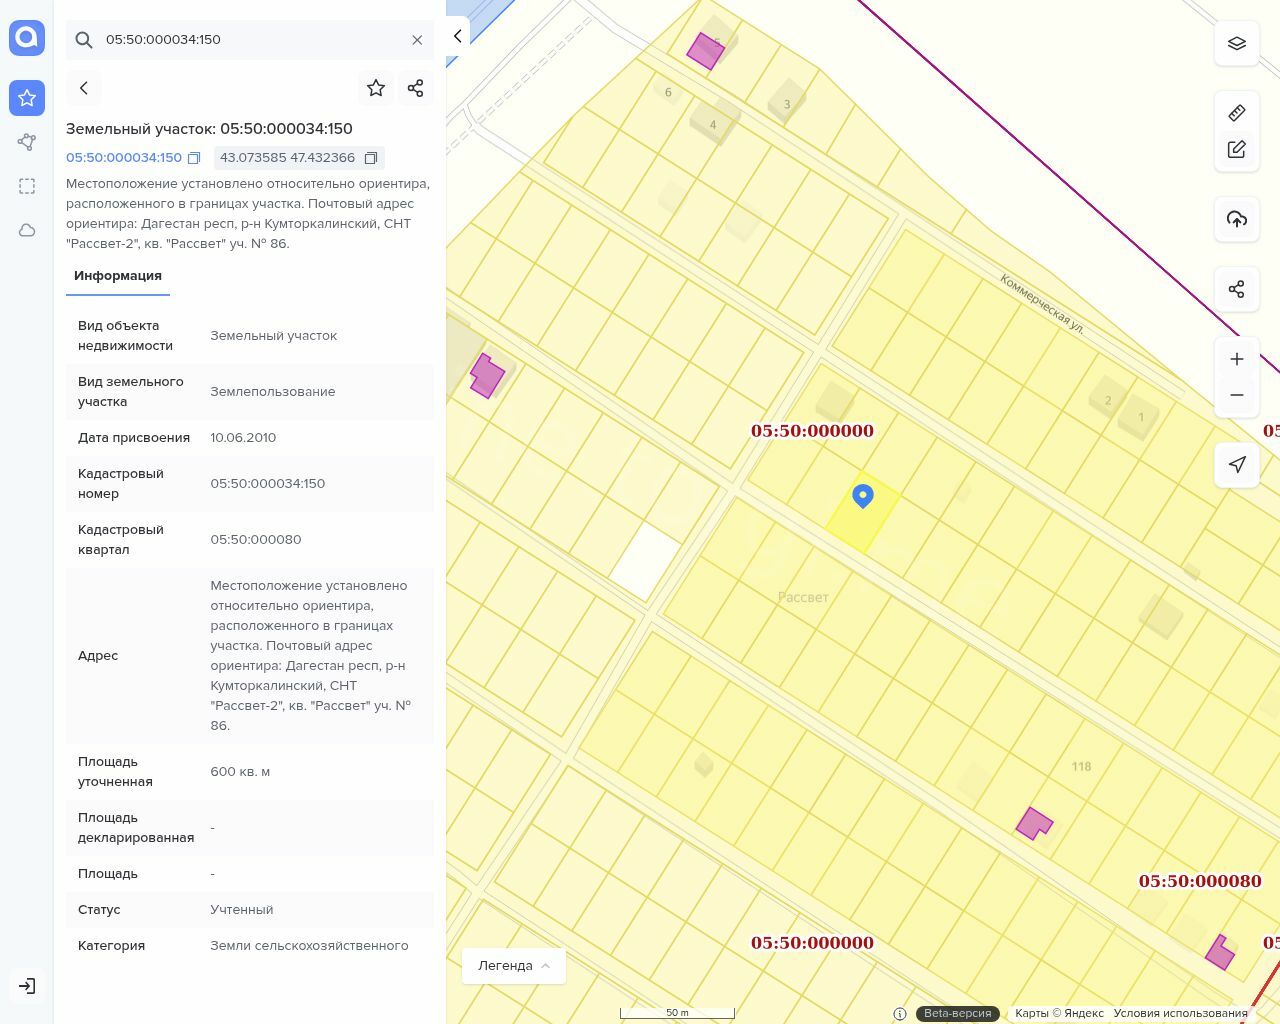Expand the Легенда panel
Image resolution: width=1280 pixels, height=1024 pixels.
(x=514, y=965)
